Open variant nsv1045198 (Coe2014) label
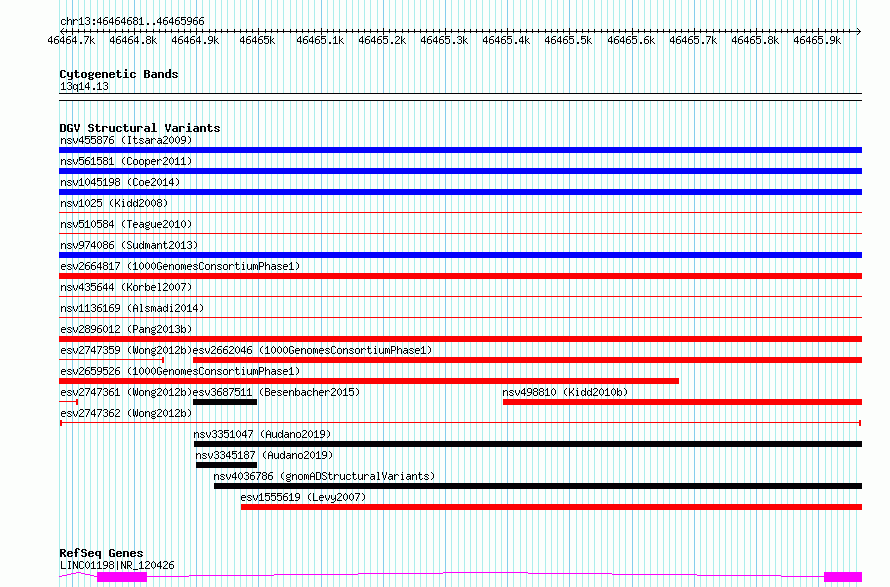Image resolution: width=890 pixels, height=587 pixels. [x=120, y=182]
